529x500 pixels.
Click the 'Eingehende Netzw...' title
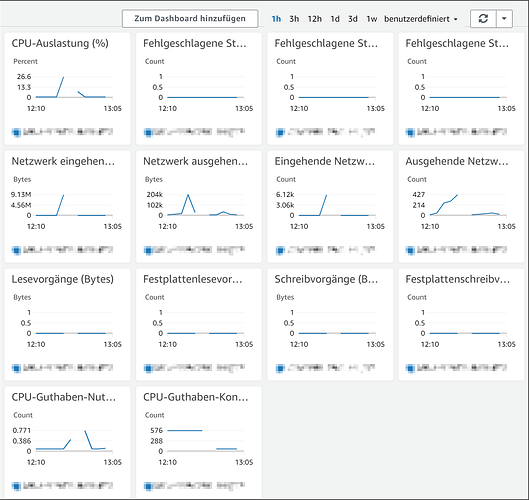click(x=325, y=161)
